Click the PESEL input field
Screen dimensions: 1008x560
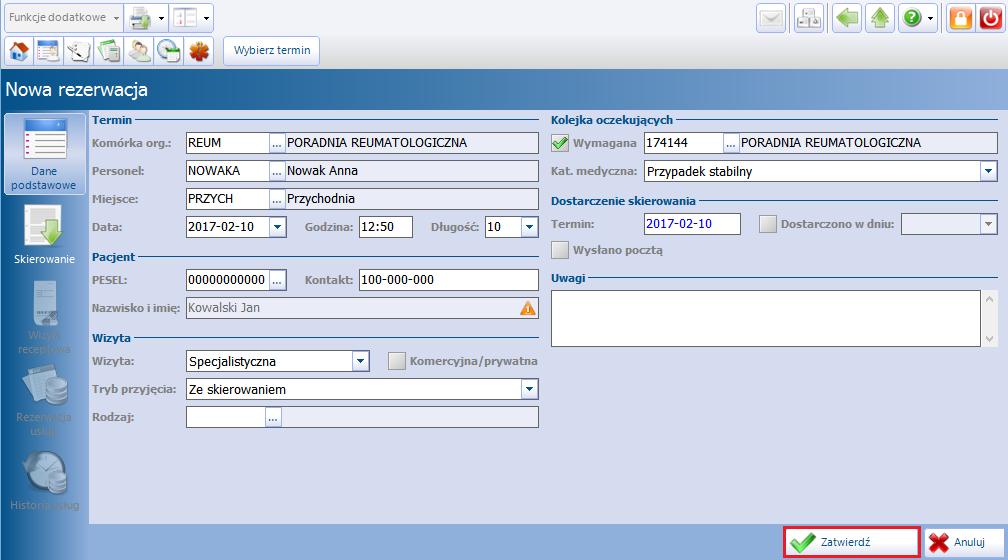point(228,280)
